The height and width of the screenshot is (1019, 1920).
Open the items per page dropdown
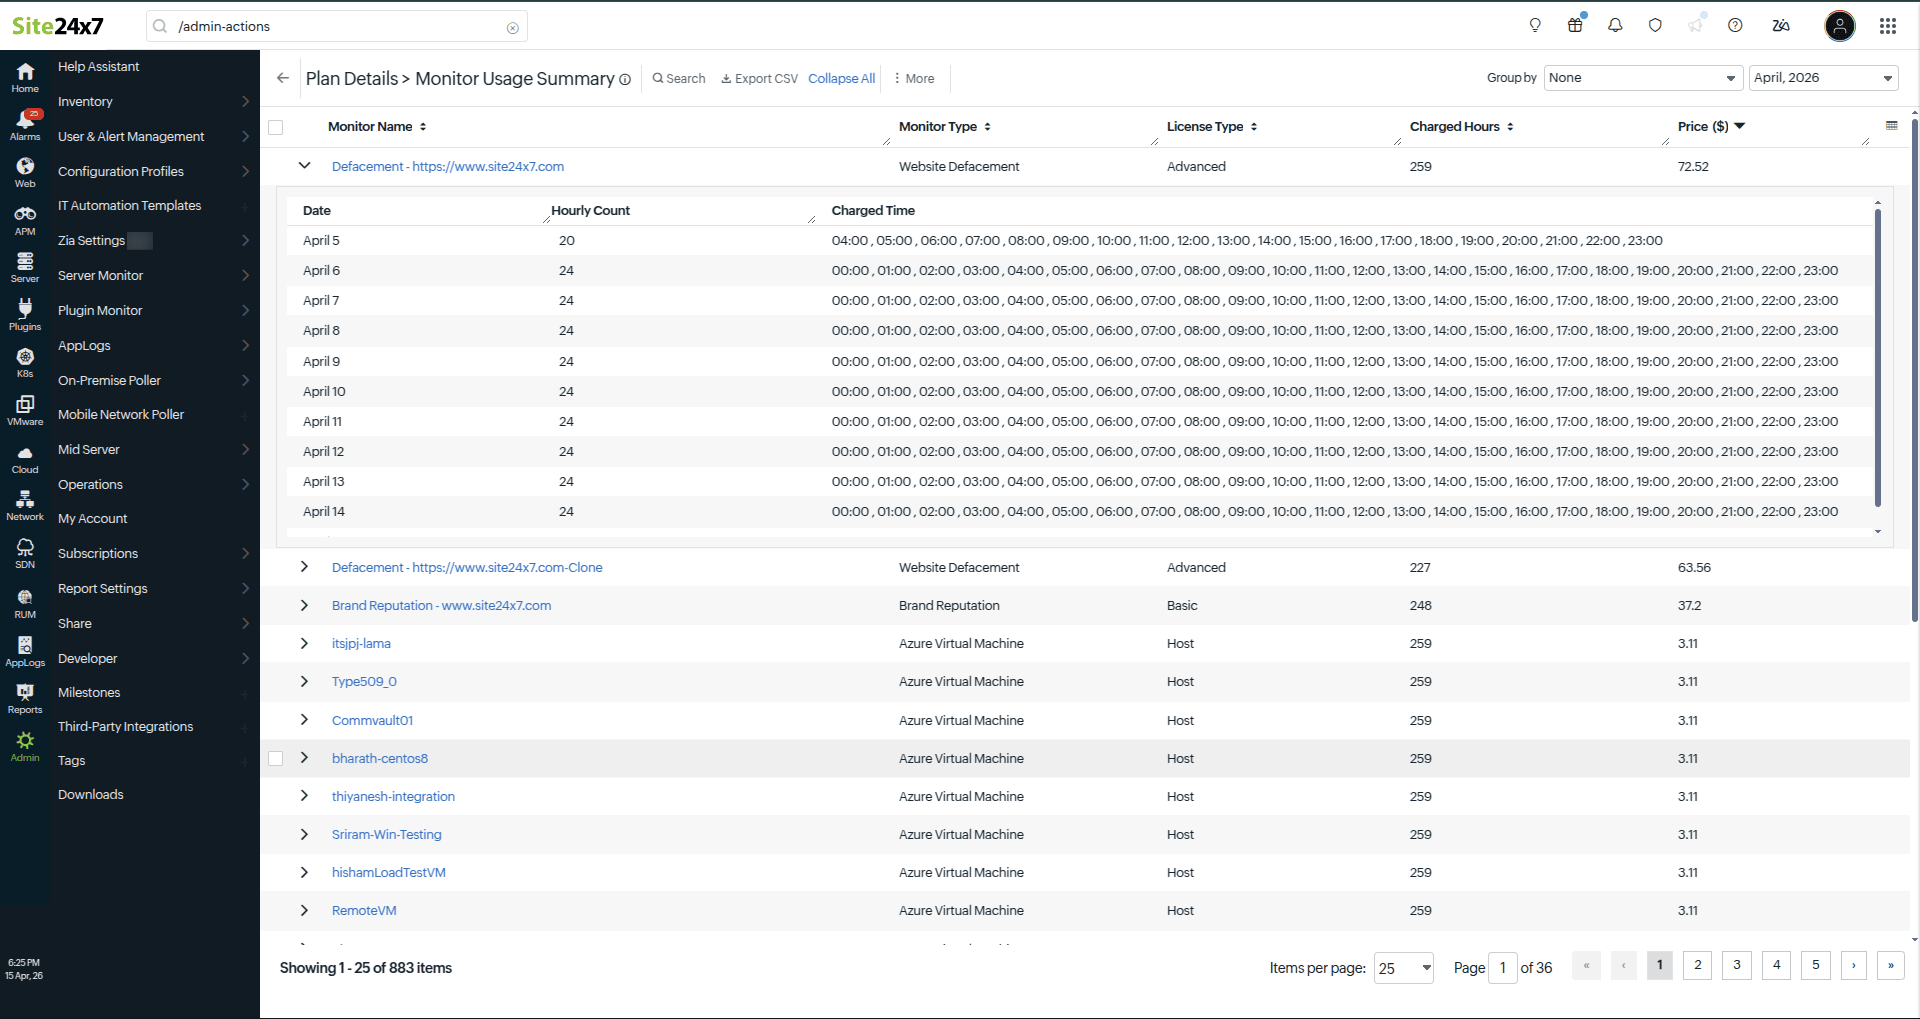click(x=1404, y=968)
